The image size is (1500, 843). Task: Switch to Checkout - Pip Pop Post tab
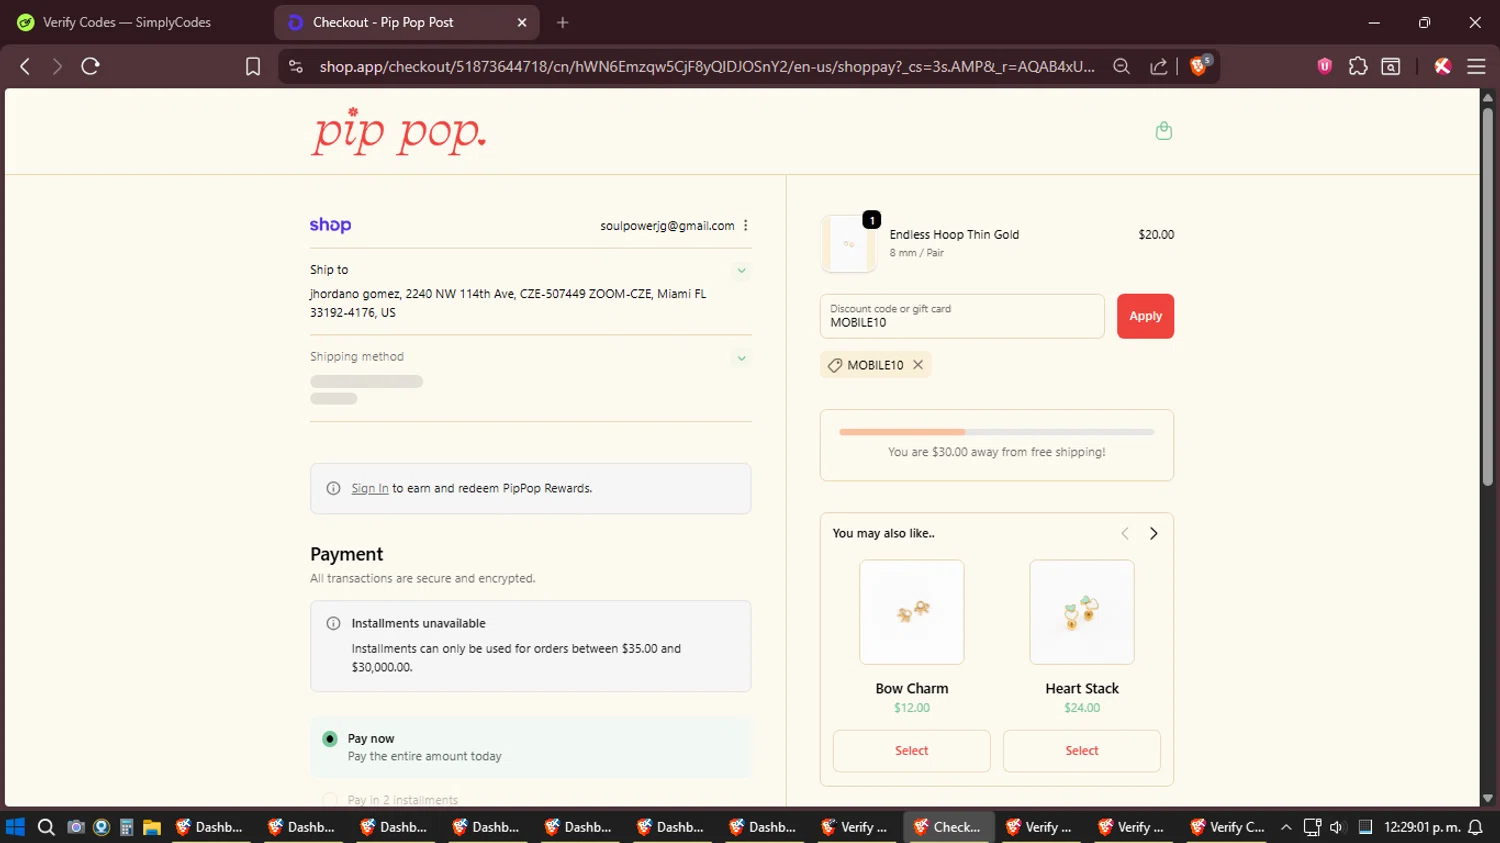406,22
